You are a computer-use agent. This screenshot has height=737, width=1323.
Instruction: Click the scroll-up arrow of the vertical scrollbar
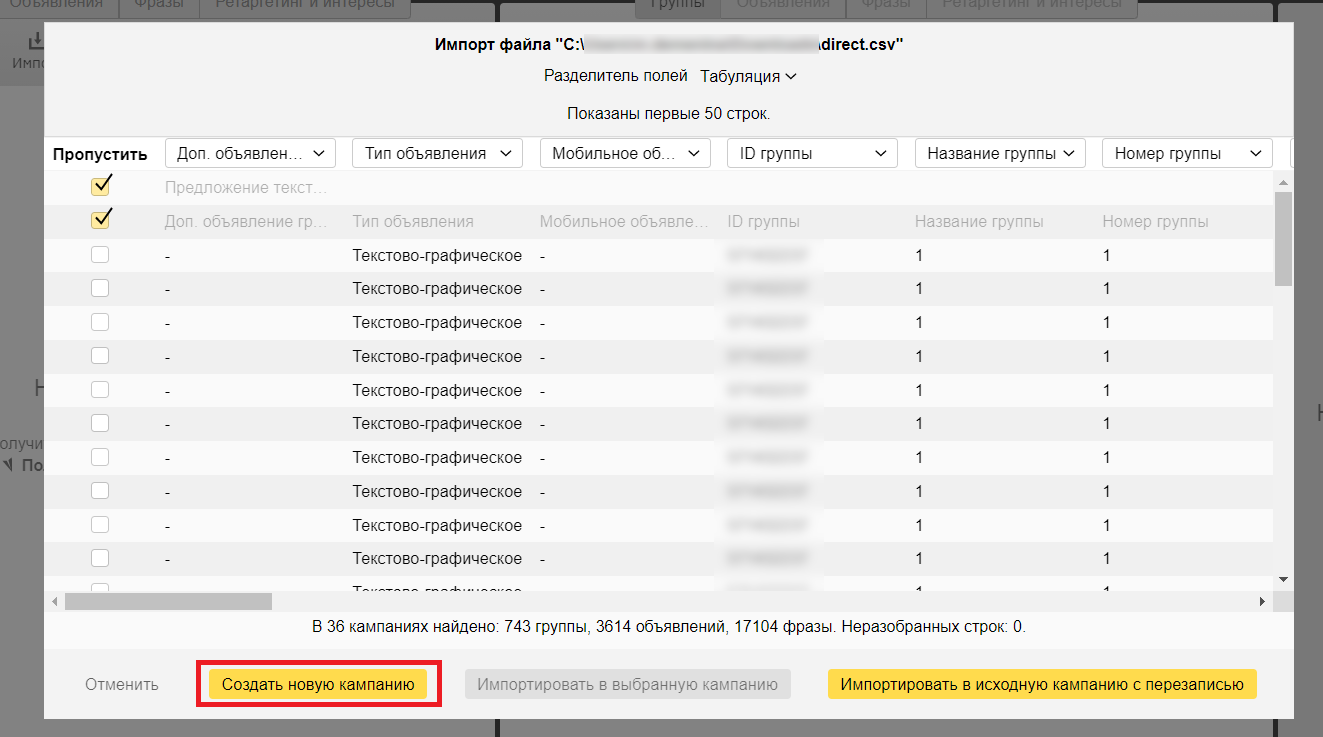point(1283,180)
